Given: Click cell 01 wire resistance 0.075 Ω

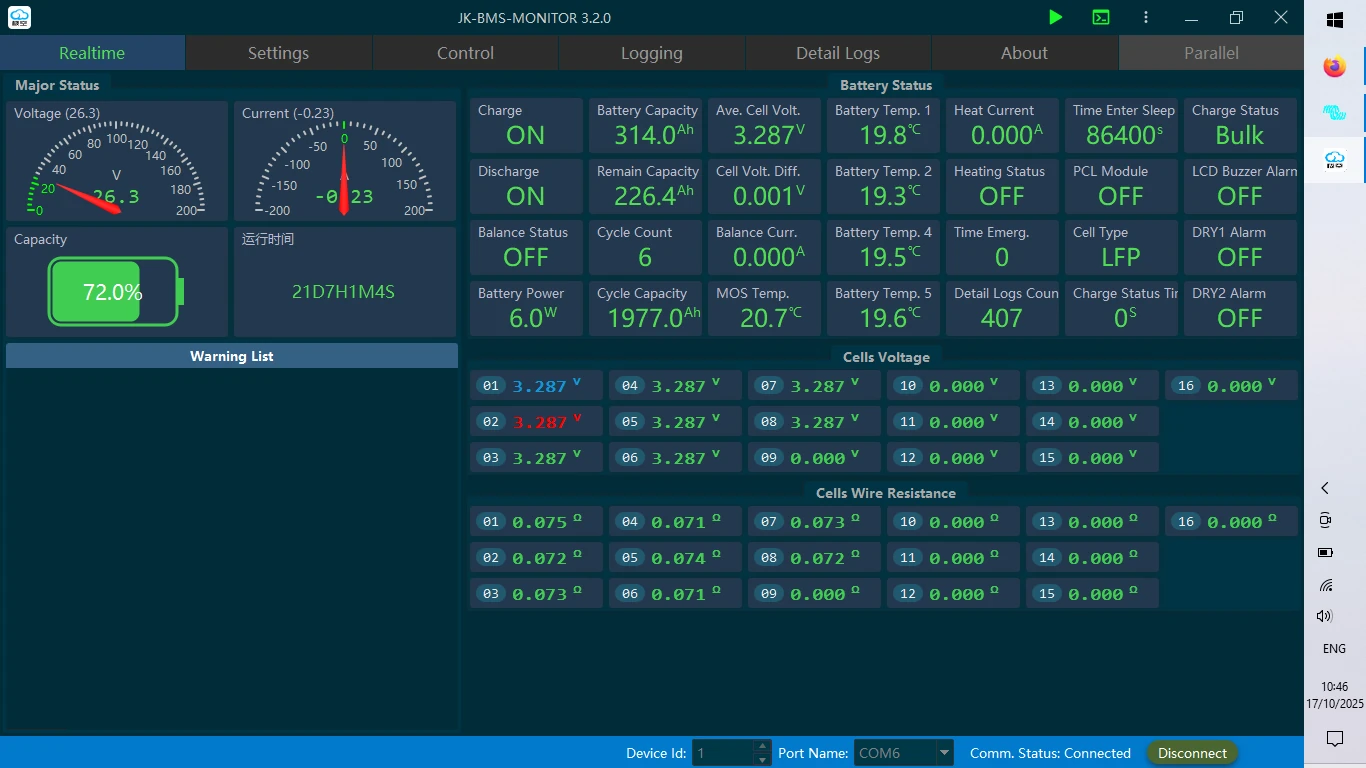Looking at the screenshot, I should point(546,522).
